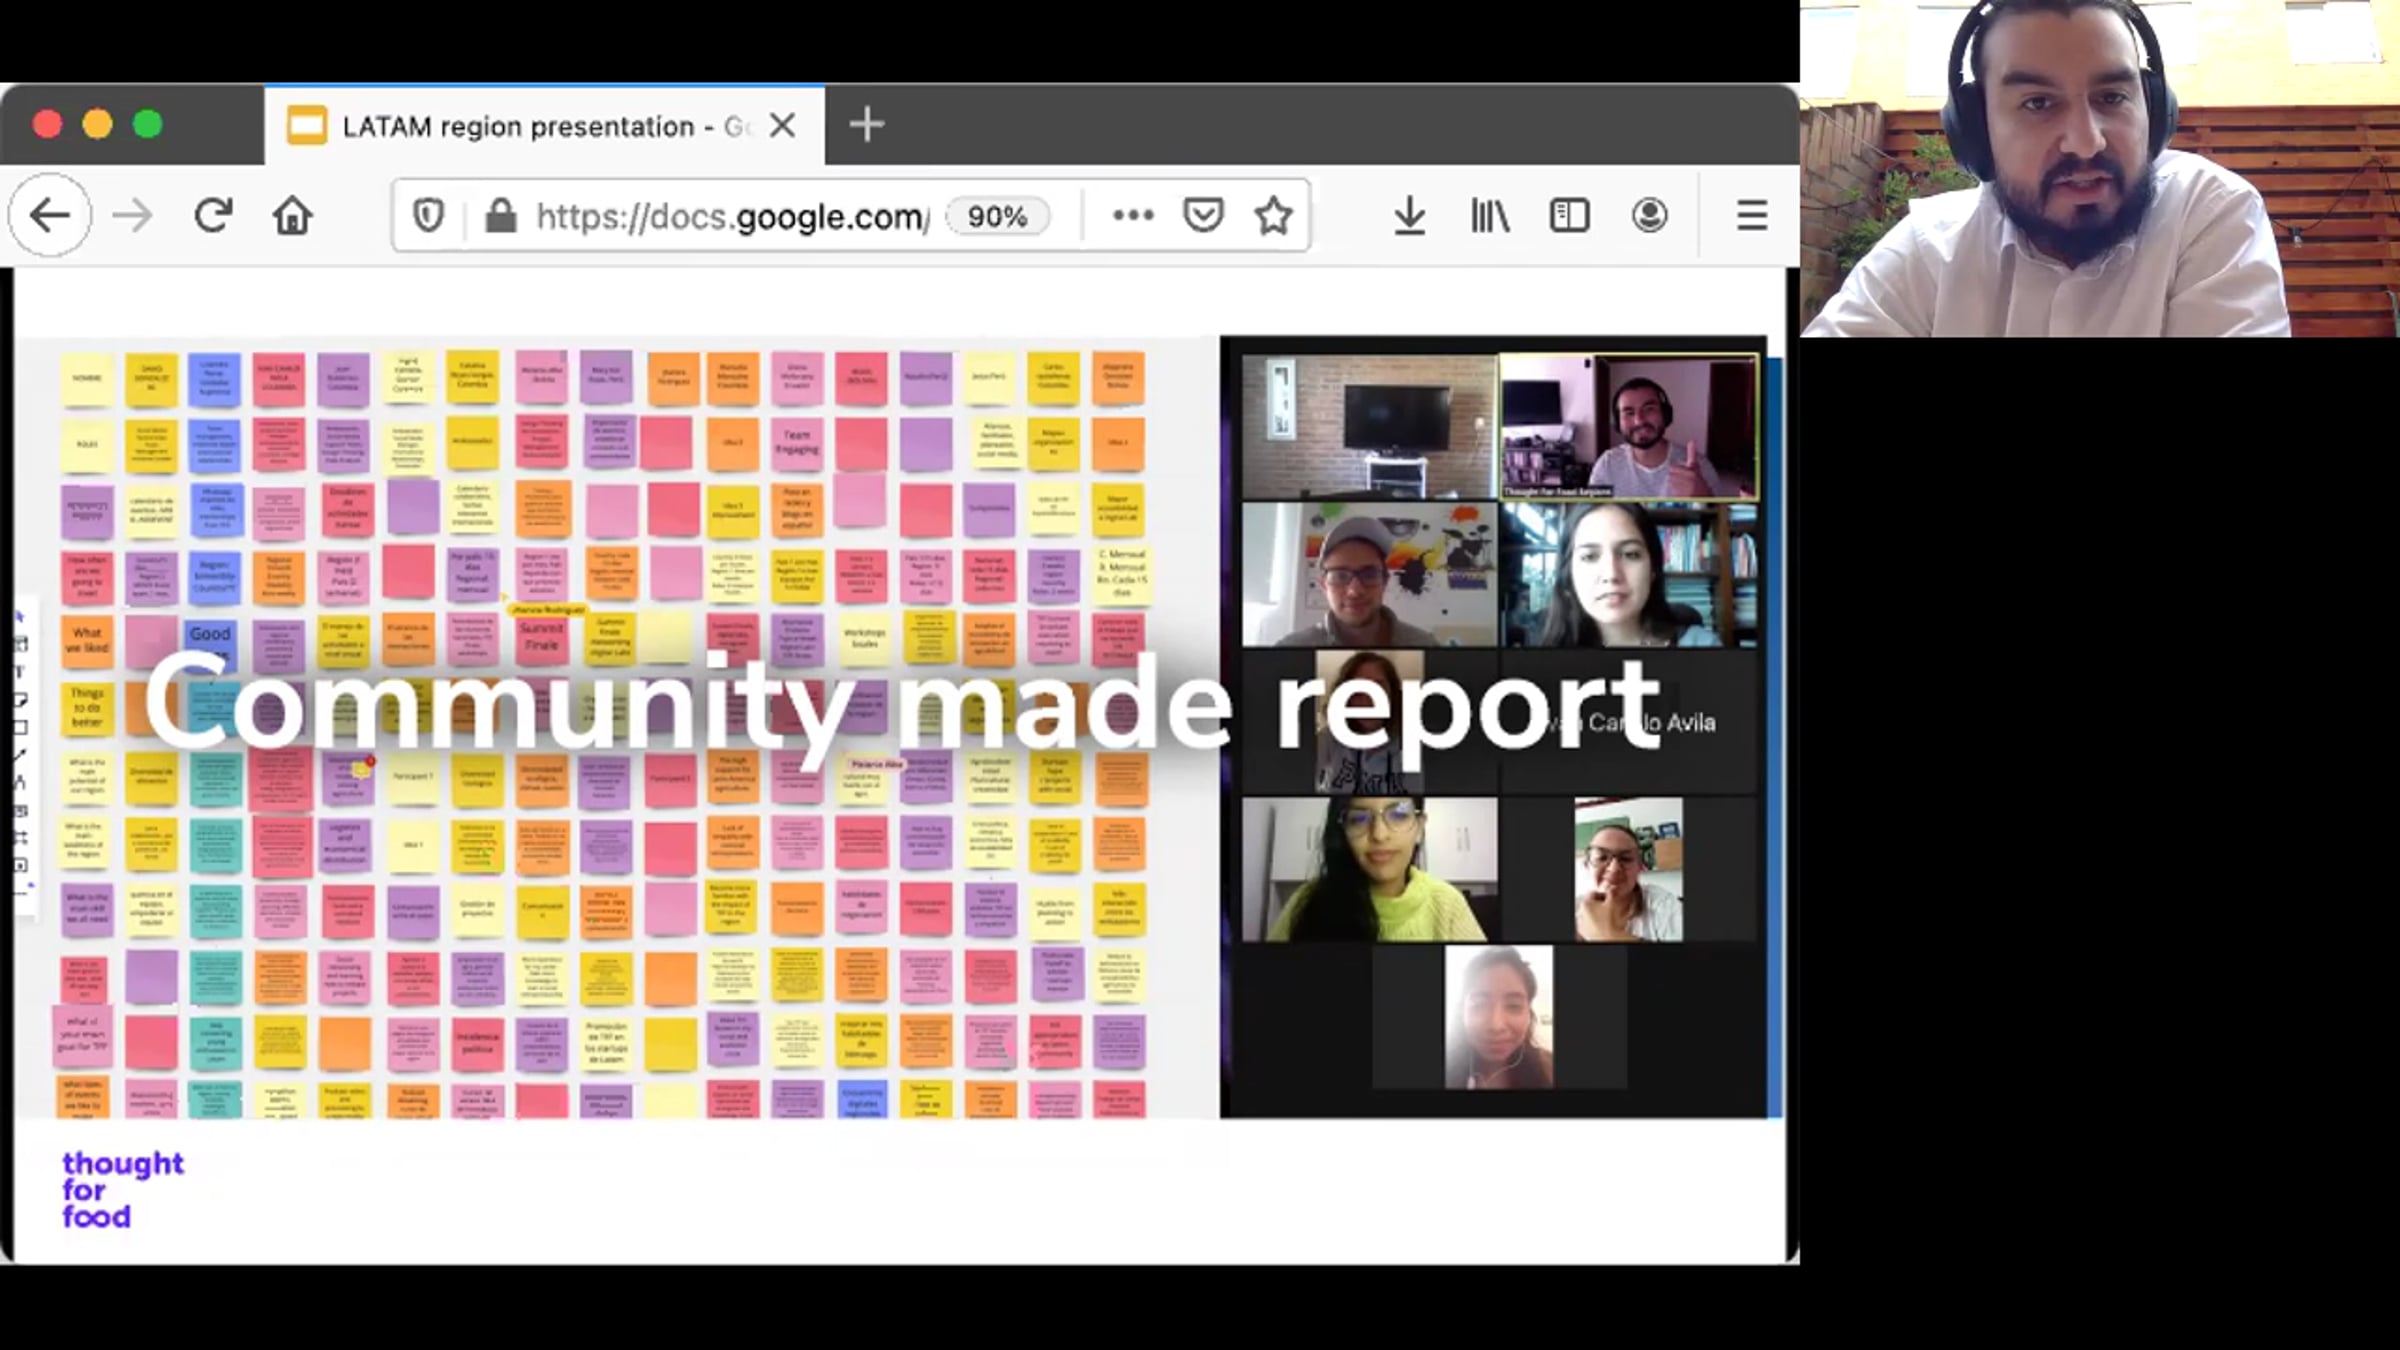
Task: Open the Firefox account icon
Action: [1649, 216]
